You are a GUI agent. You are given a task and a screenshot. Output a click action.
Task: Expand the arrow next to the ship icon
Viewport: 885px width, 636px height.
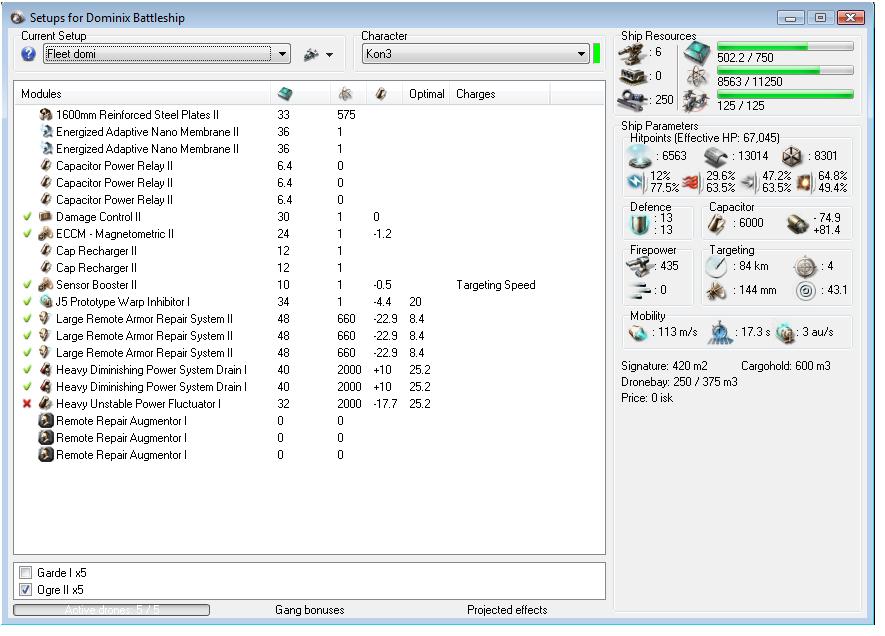(x=330, y=55)
